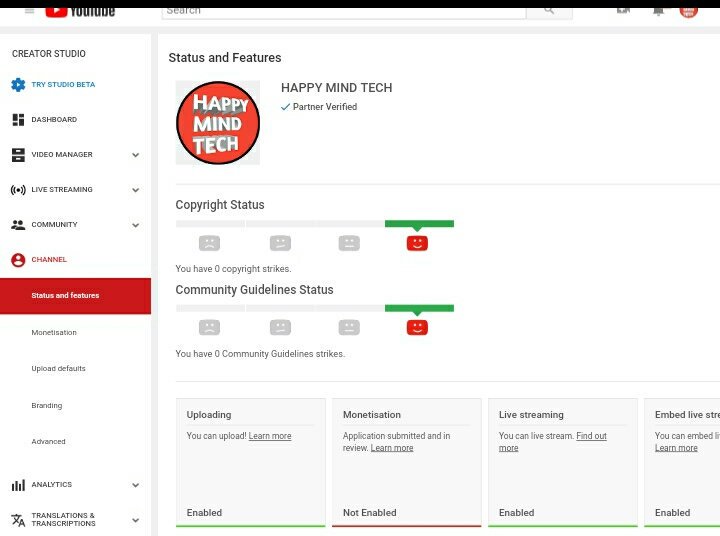Viewport: 720px width, 536px height.
Task: Open the account avatar menu
Action: tap(688, 12)
